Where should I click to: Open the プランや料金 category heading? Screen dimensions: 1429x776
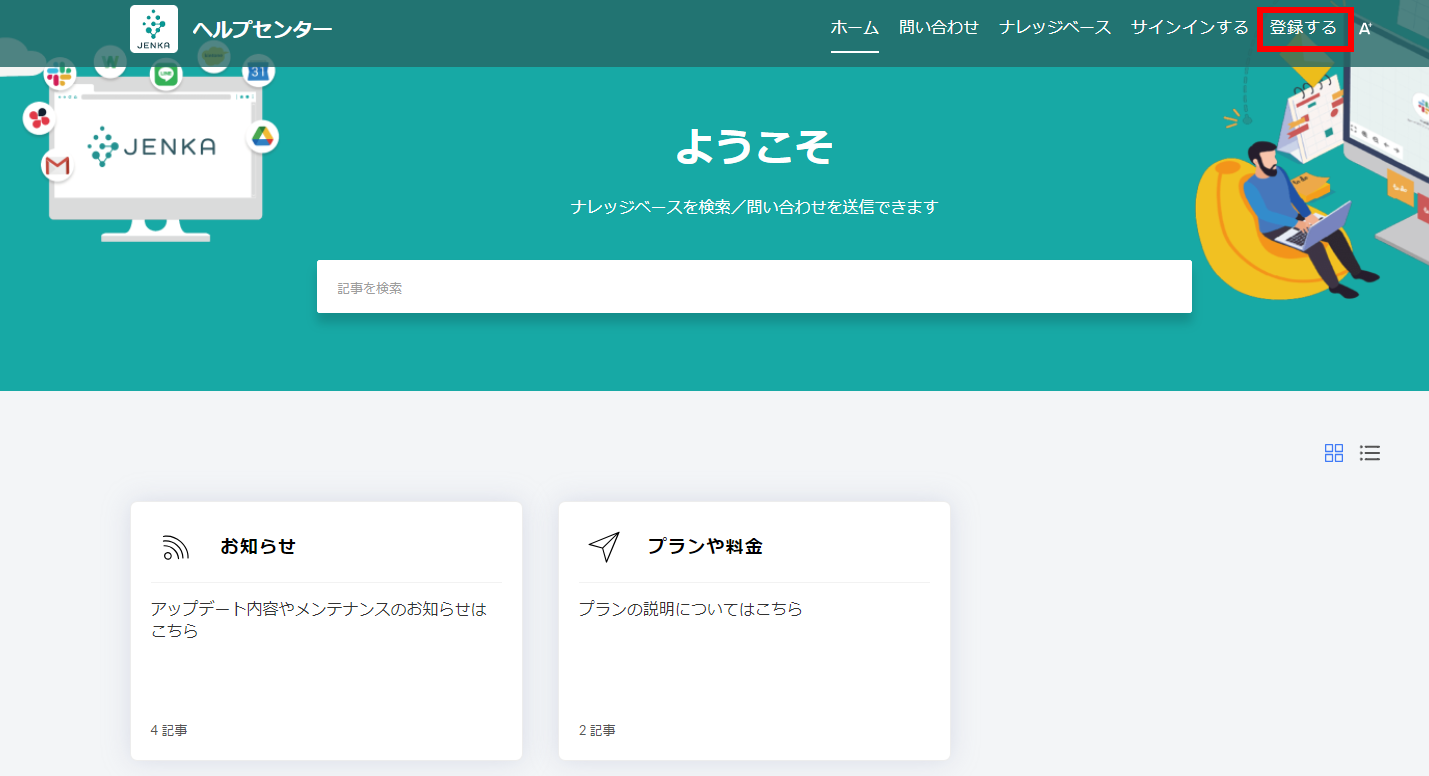click(705, 546)
